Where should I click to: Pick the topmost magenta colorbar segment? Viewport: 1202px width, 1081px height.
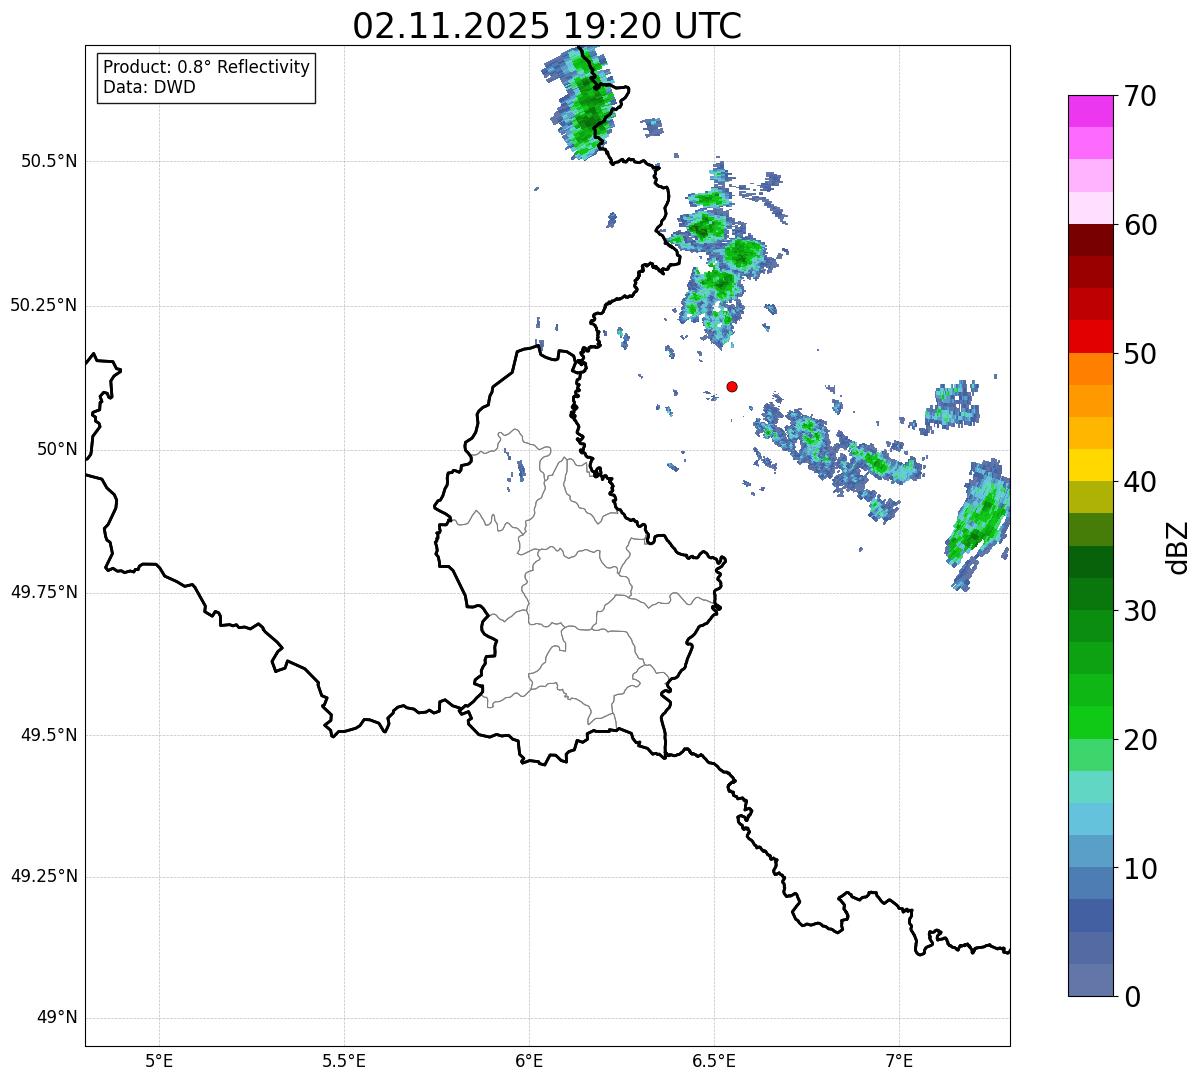(1091, 111)
